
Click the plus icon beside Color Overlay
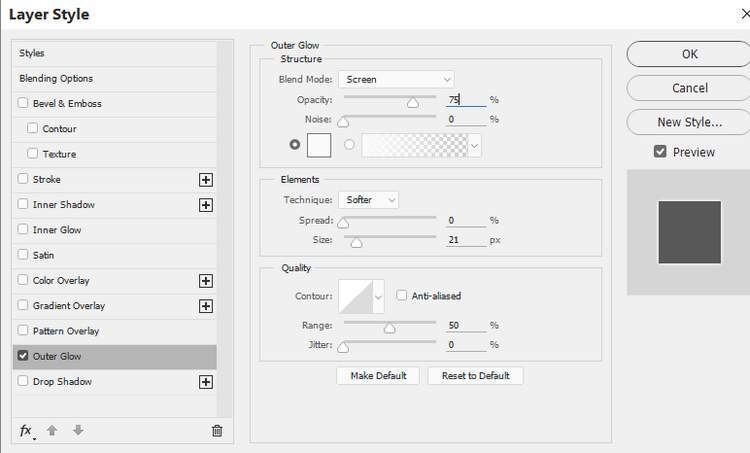(206, 281)
